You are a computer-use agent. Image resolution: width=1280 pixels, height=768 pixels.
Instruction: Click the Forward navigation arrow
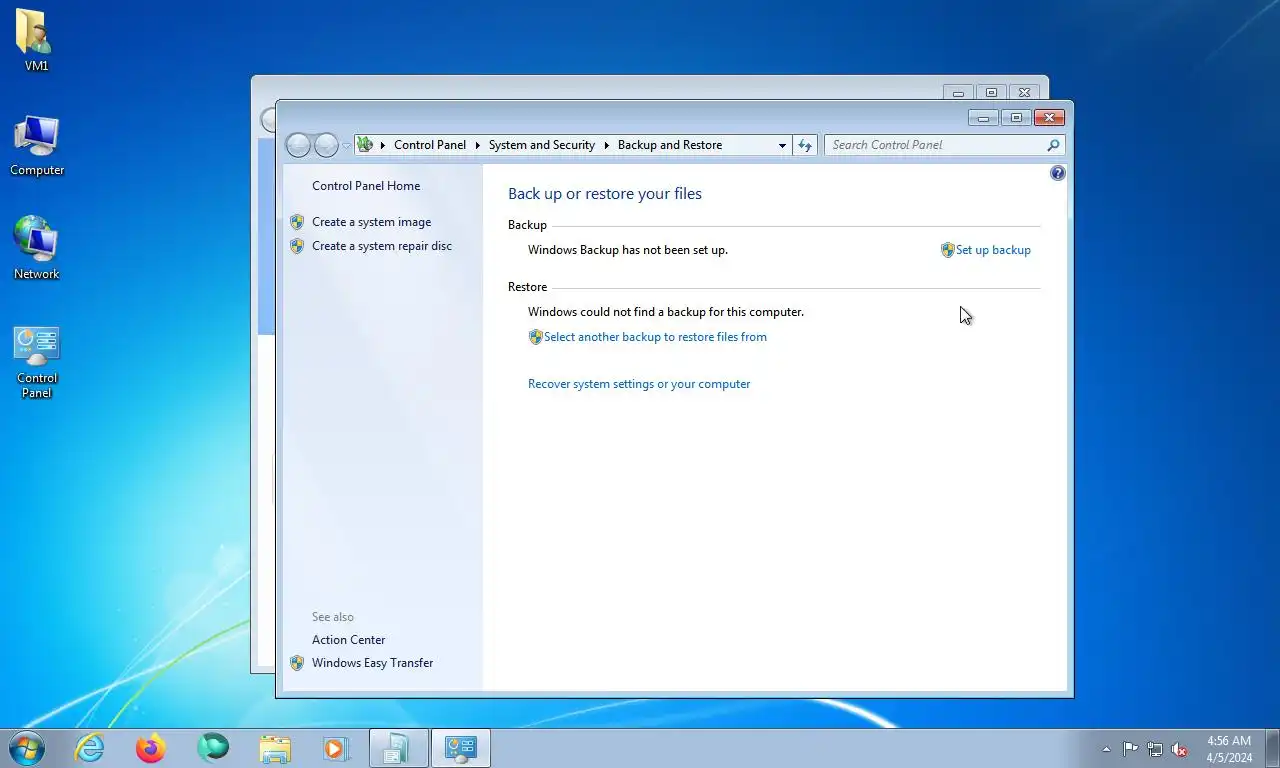click(x=326, y=145)
